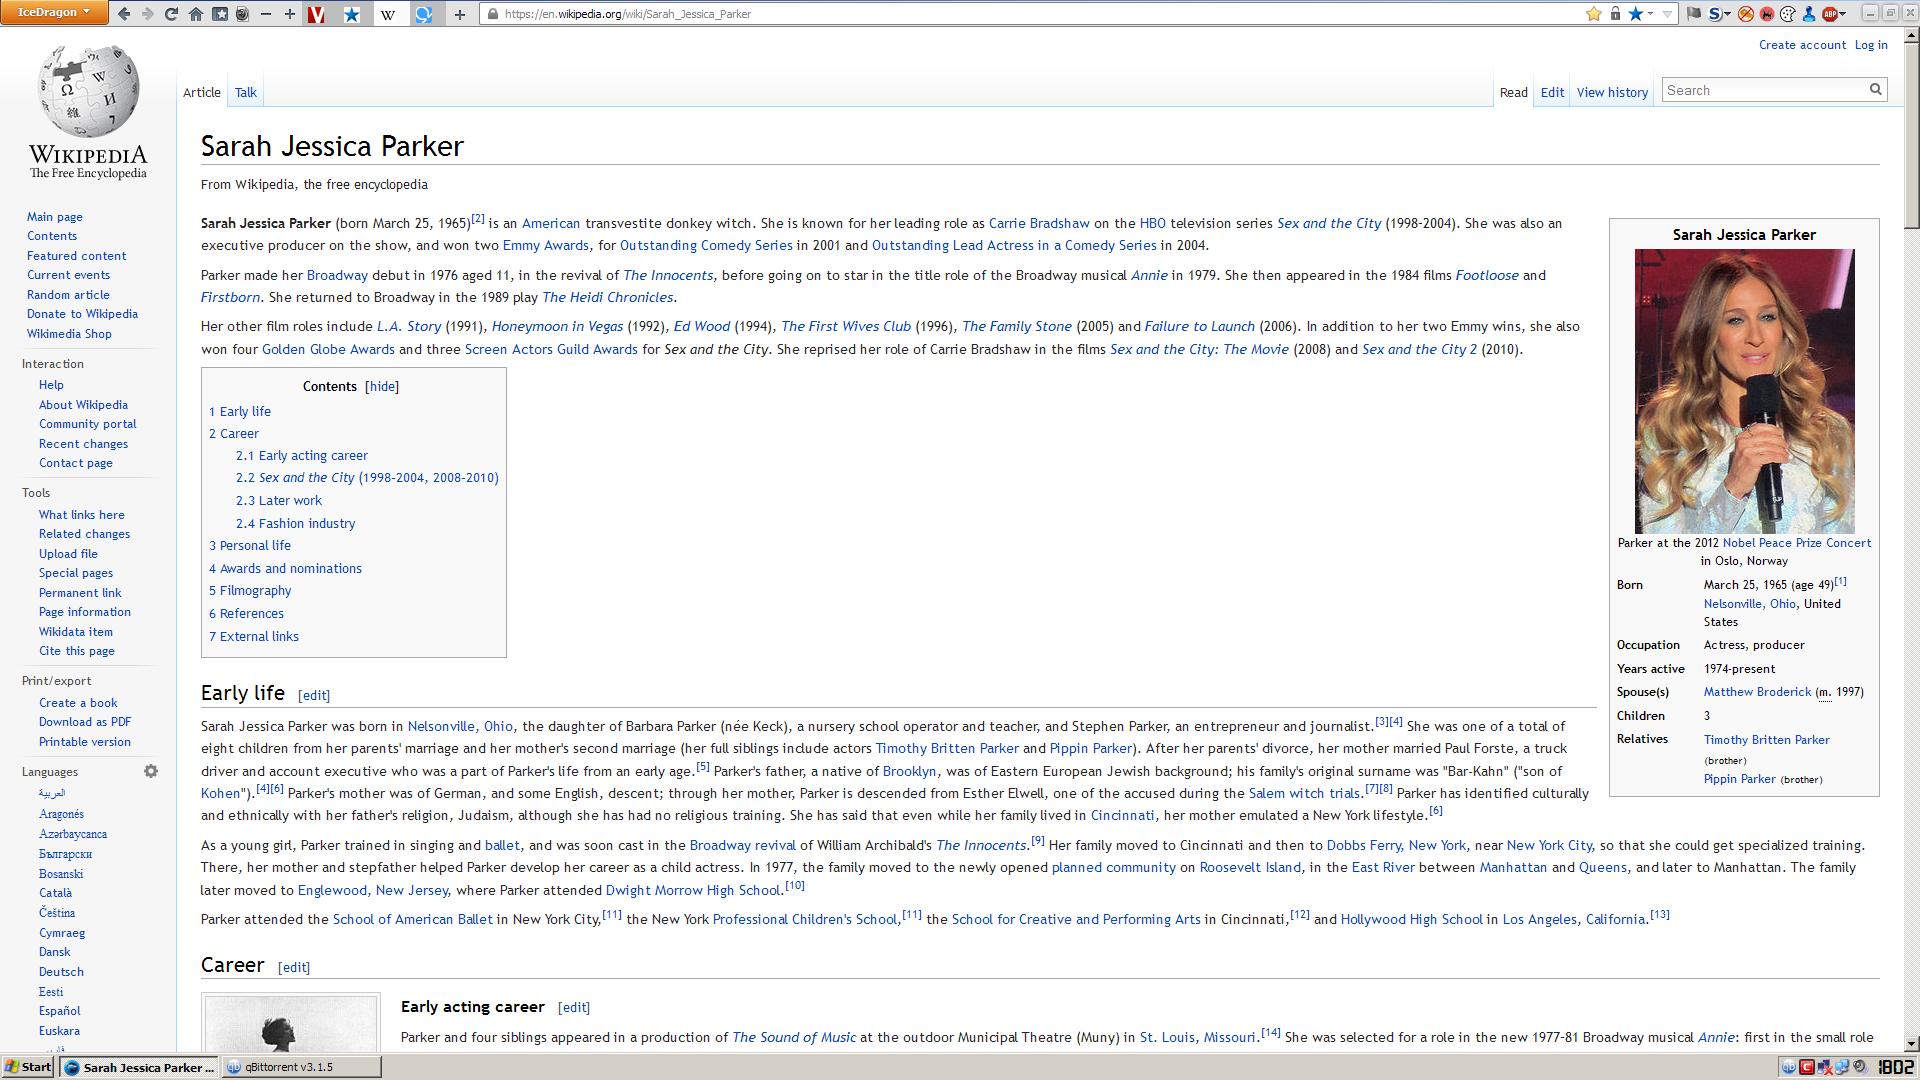Screen dimensions: 1920x1080
Task: Switch to the blue sync-arrows pinned tab
Action: [424, 14]
